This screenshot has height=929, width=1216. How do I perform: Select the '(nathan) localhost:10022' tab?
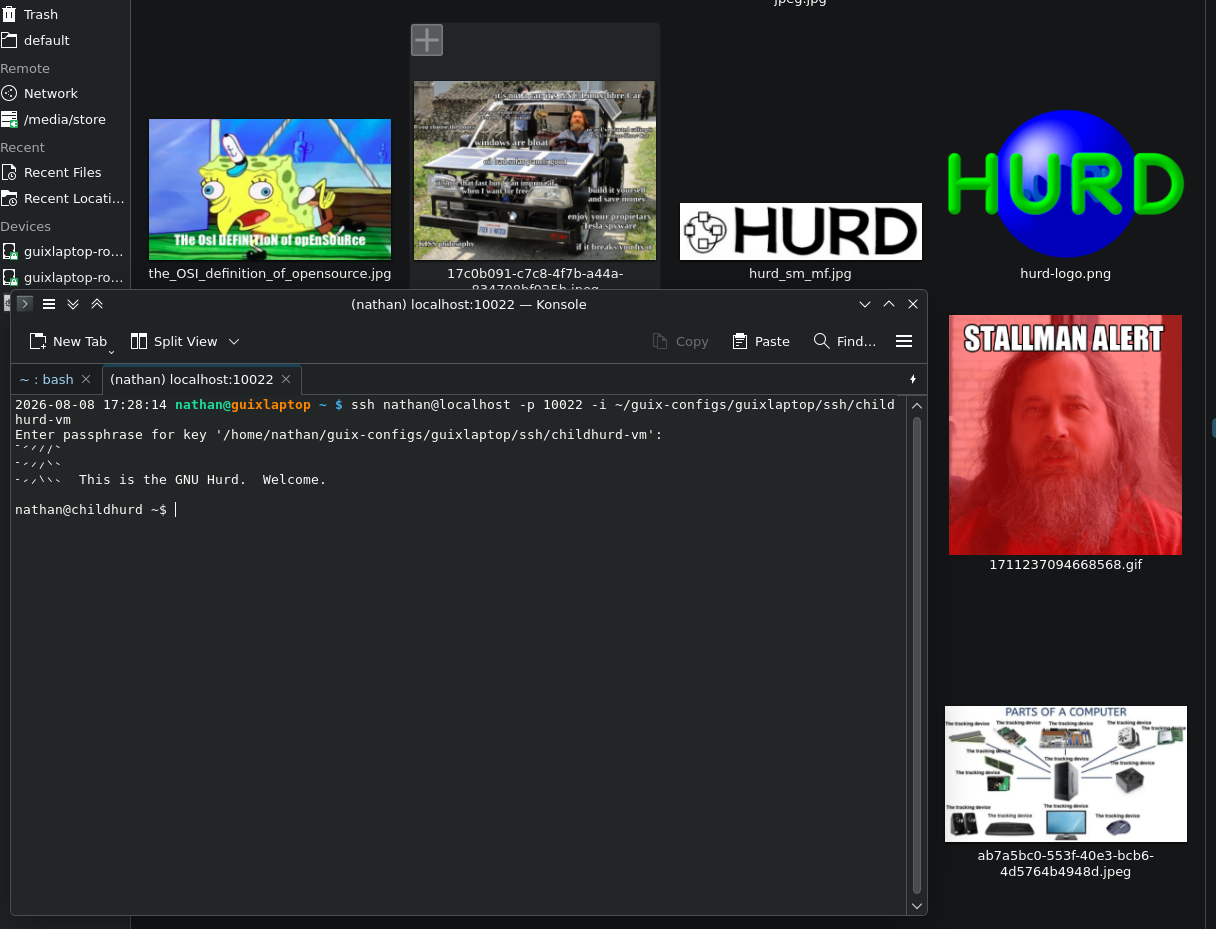coord(191,379)
